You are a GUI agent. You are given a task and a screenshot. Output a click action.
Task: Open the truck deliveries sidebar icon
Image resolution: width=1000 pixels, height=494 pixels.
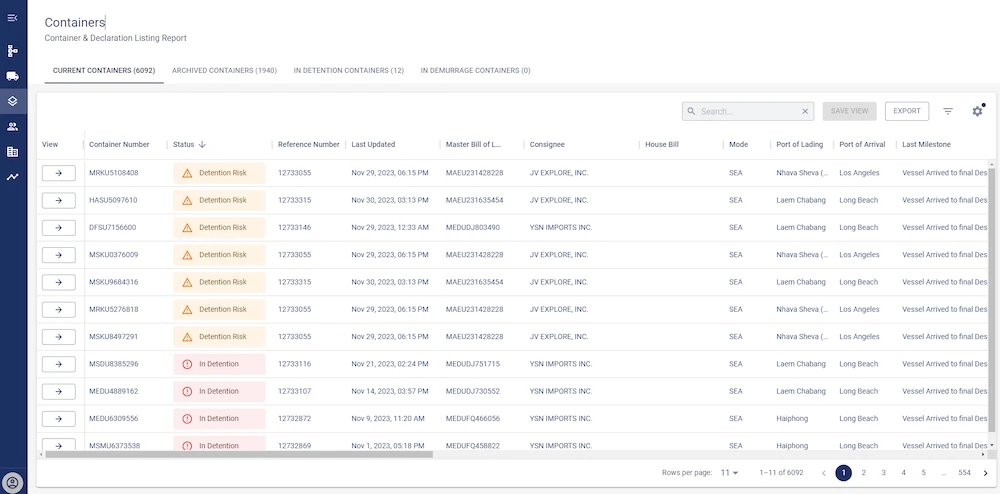point(12,76)
